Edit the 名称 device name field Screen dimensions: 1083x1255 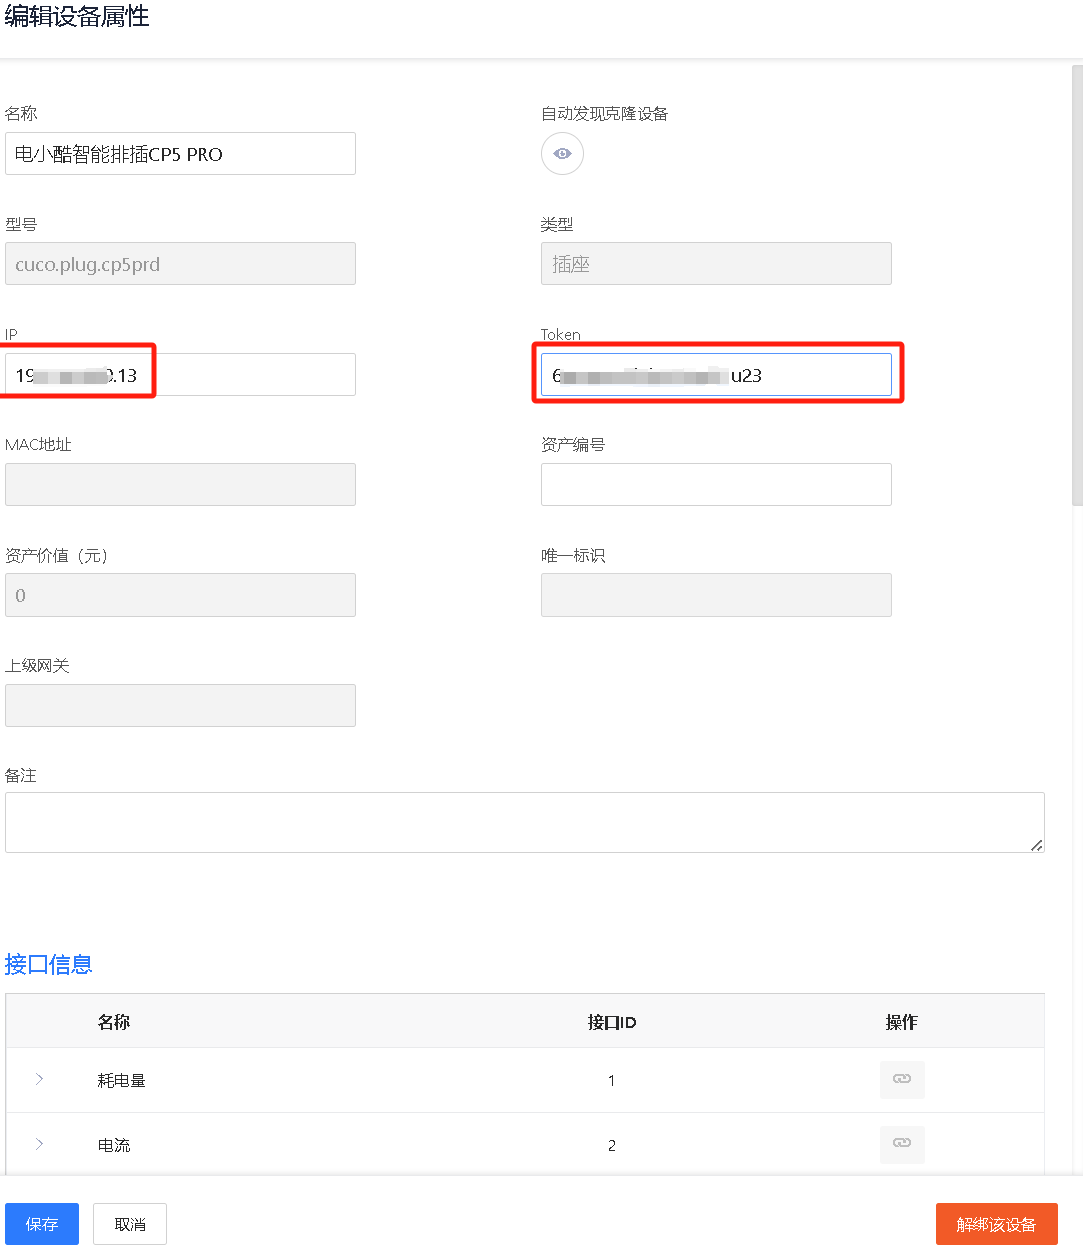(180, 154)
